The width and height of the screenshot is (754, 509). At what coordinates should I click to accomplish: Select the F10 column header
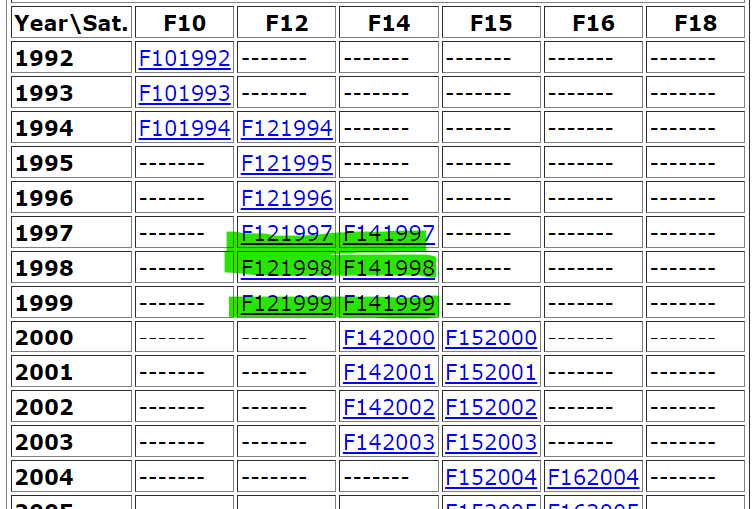point(185,22)
